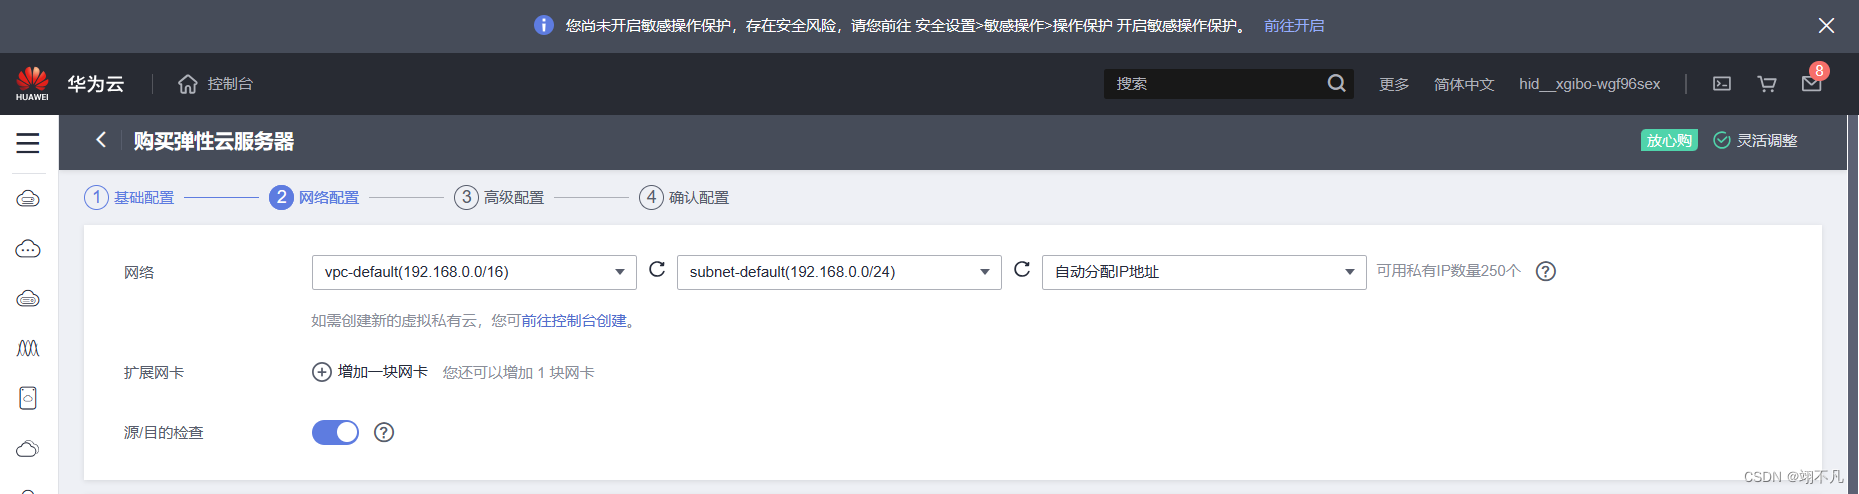Image resolution: width=1859 pixels, height=494 pixels.
Task: Click the 华为云 brand text
Action: (96, 84)
